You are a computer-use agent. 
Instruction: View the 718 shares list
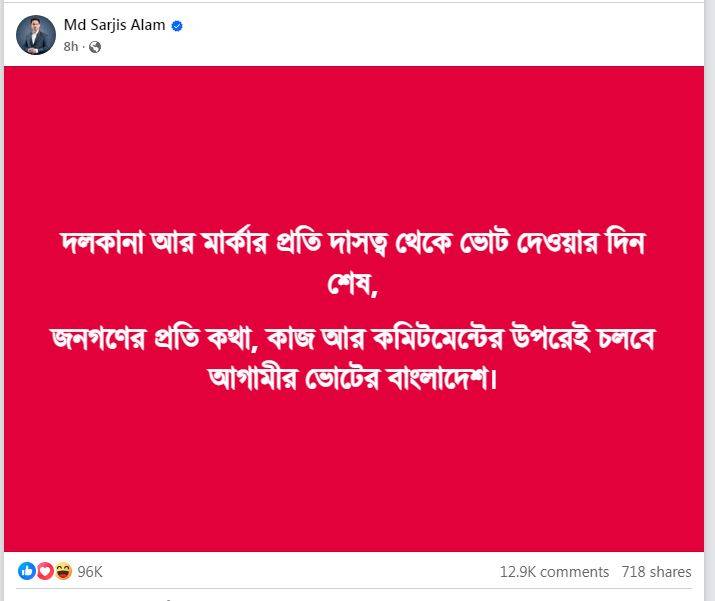click(656, 572)
